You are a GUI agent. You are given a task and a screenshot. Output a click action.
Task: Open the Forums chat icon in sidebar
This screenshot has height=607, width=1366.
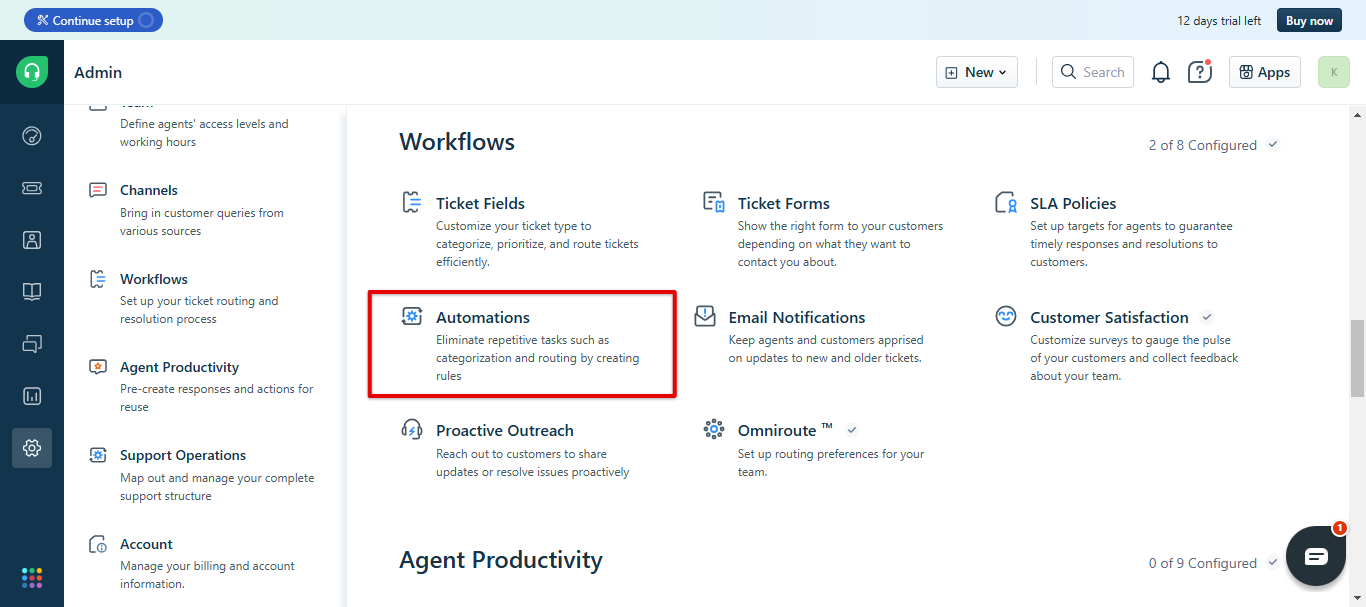32,344
